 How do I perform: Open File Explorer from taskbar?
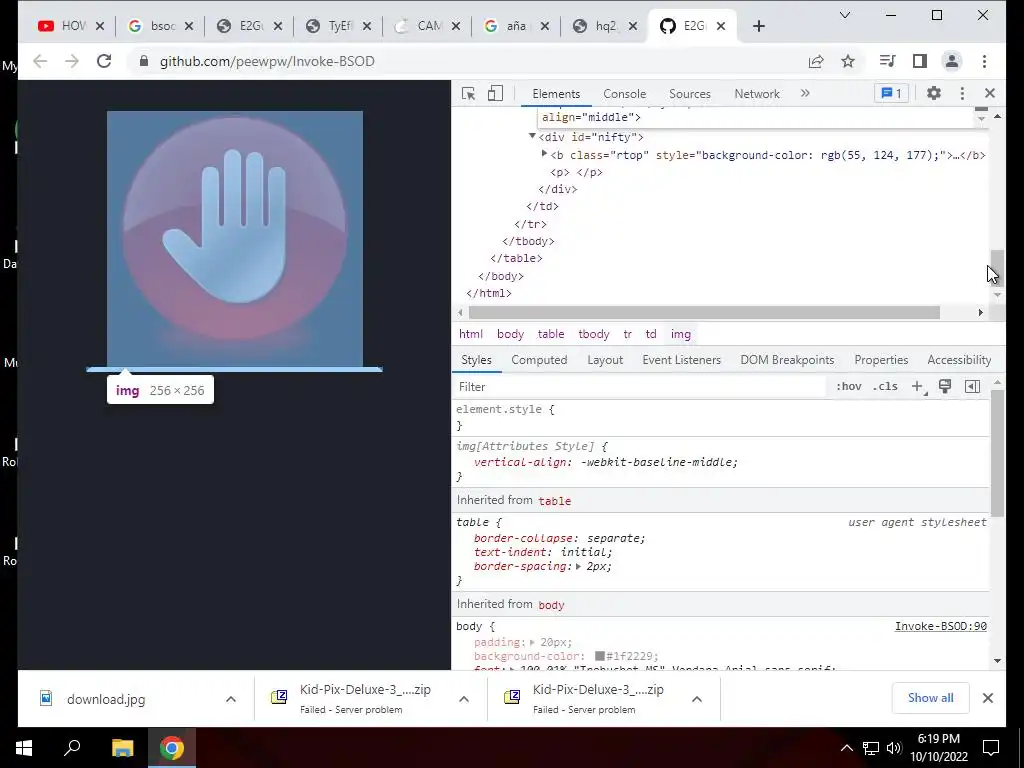(122, 748)
